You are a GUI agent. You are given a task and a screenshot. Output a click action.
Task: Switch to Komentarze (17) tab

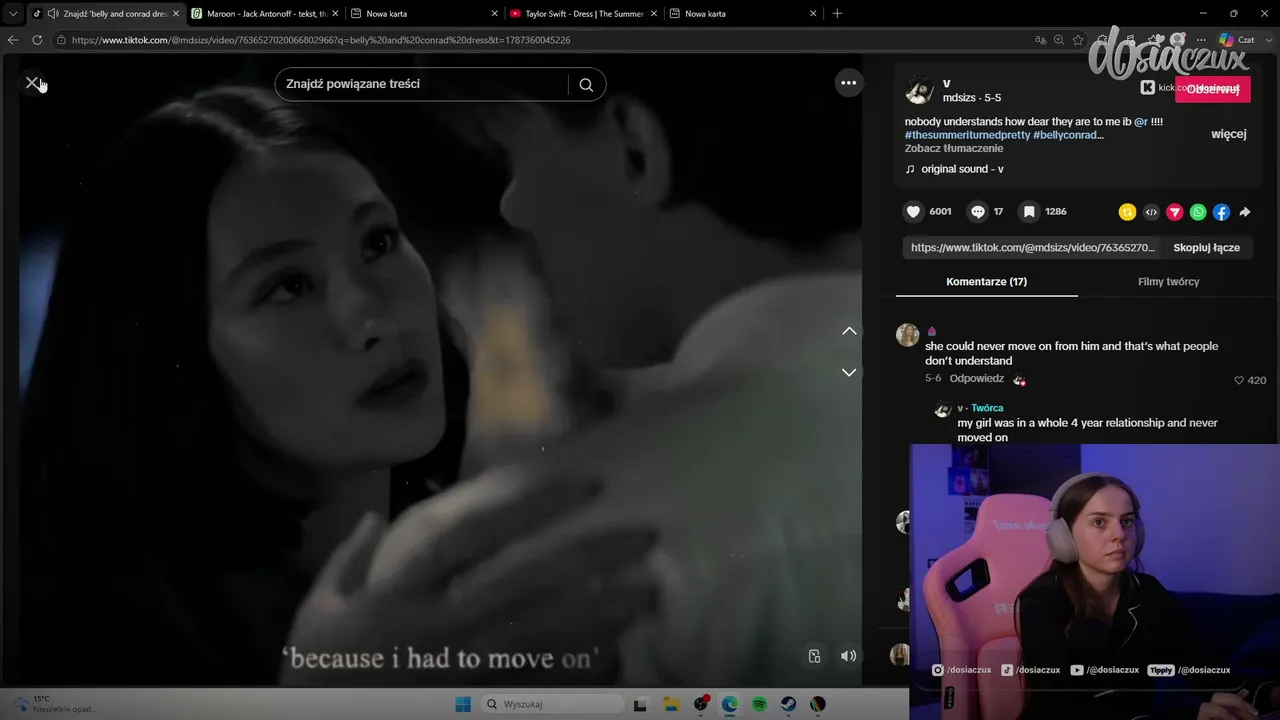click(986, 282)
